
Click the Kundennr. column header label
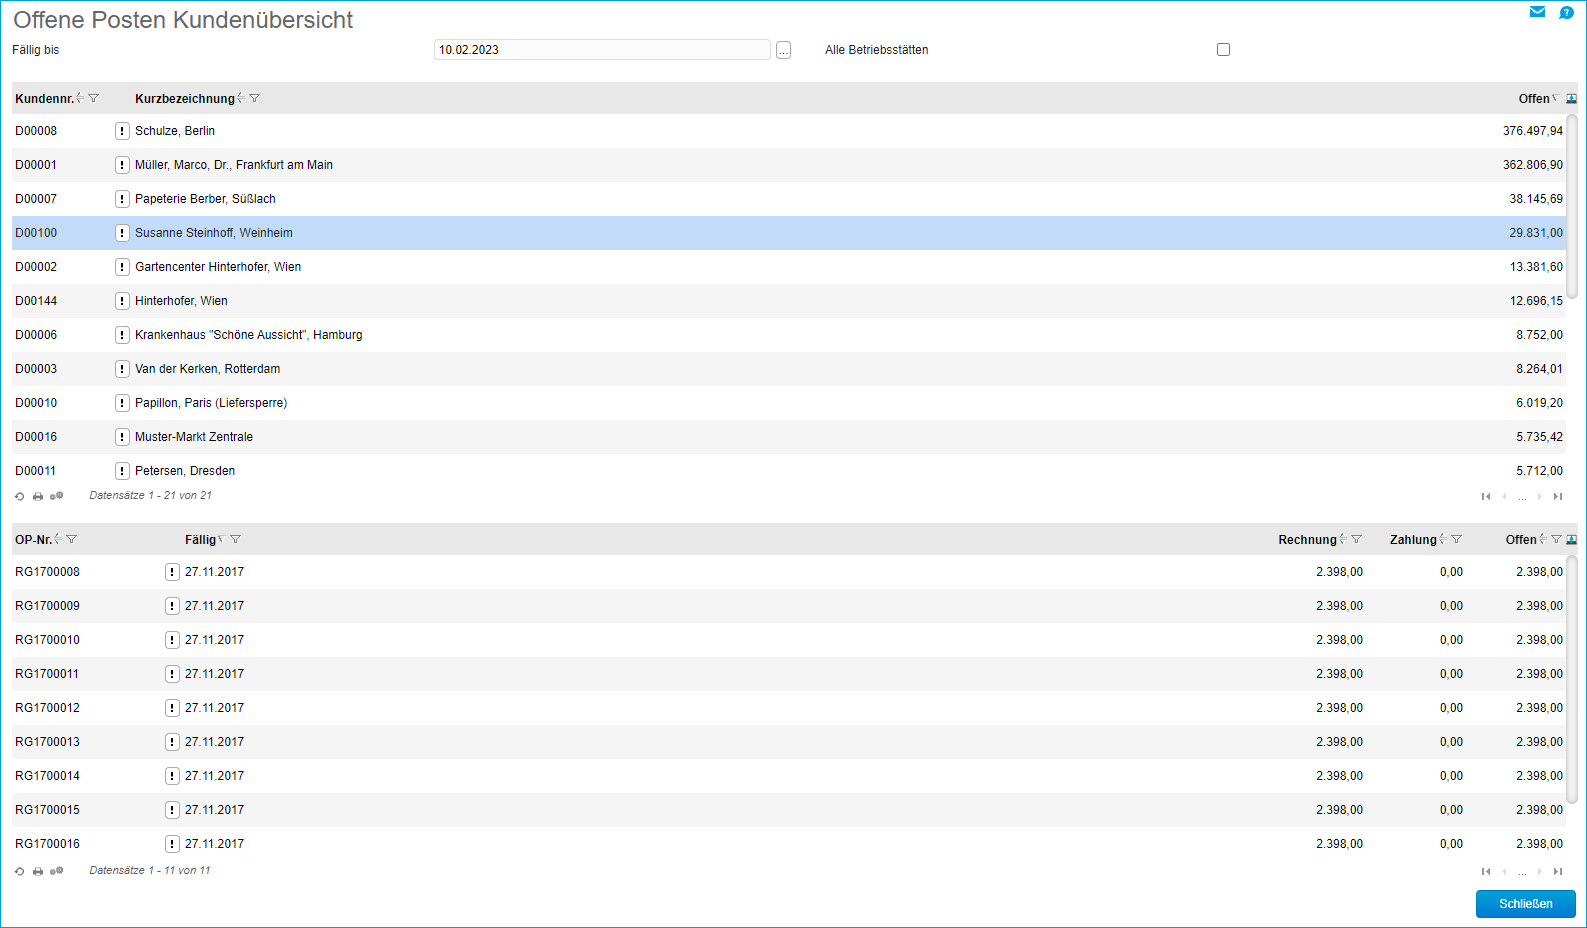pyautogui.click(x=44, y=99)
